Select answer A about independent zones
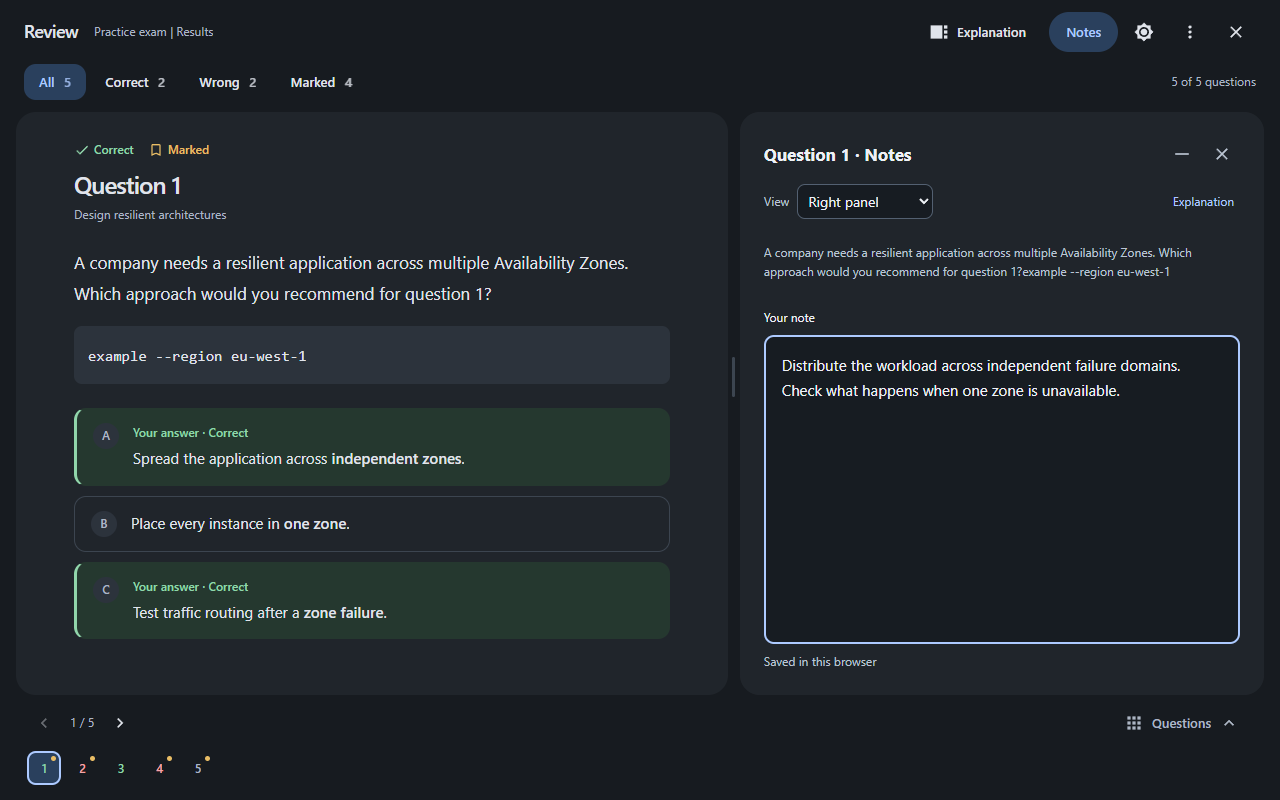 (372, 447)
